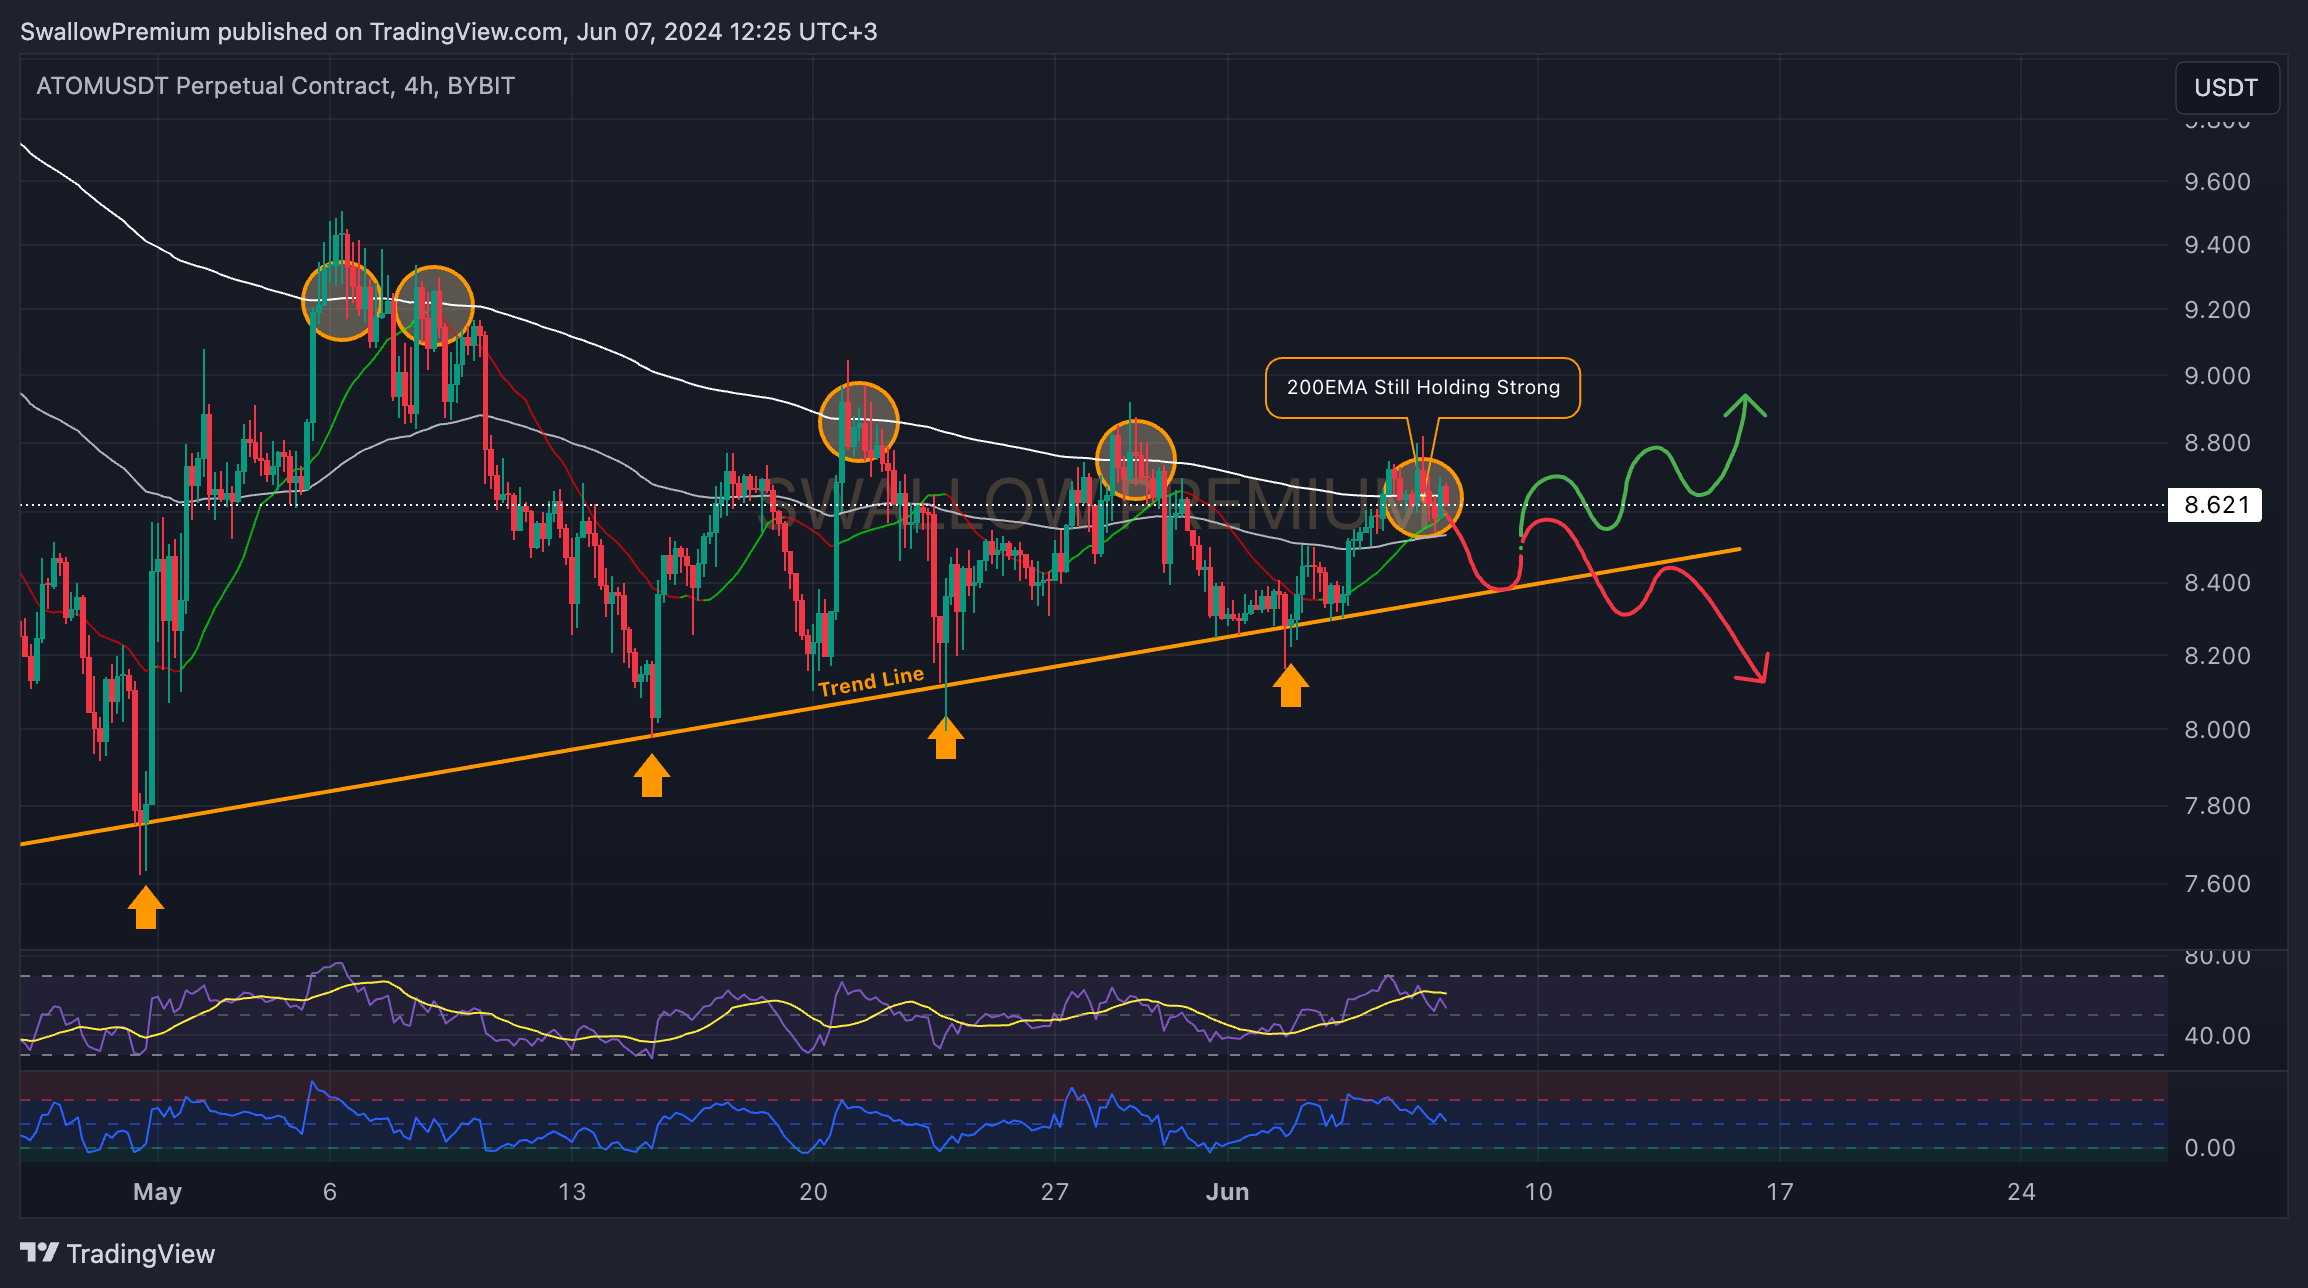
Task: Click the '10' date axis label
Action: point(1538,1192)
